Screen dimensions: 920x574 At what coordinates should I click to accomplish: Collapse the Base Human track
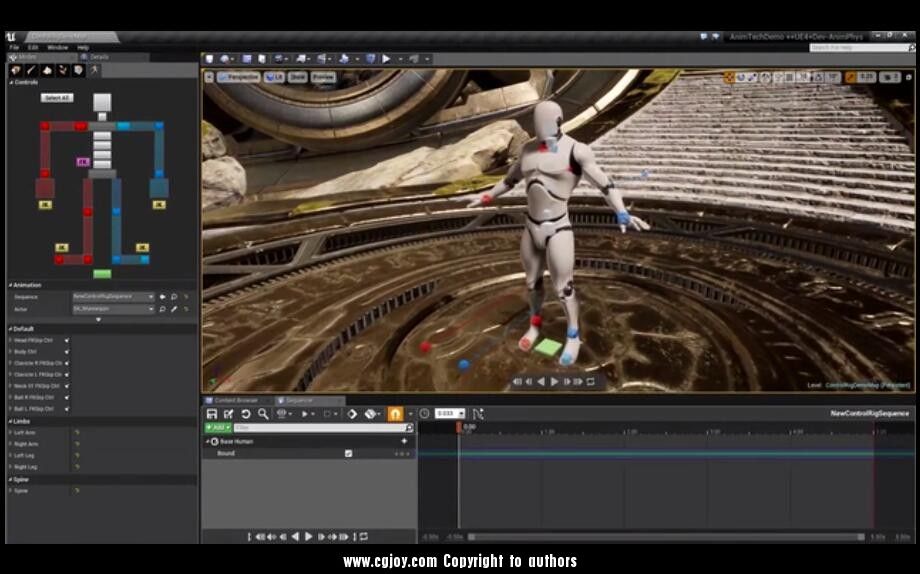208,441
